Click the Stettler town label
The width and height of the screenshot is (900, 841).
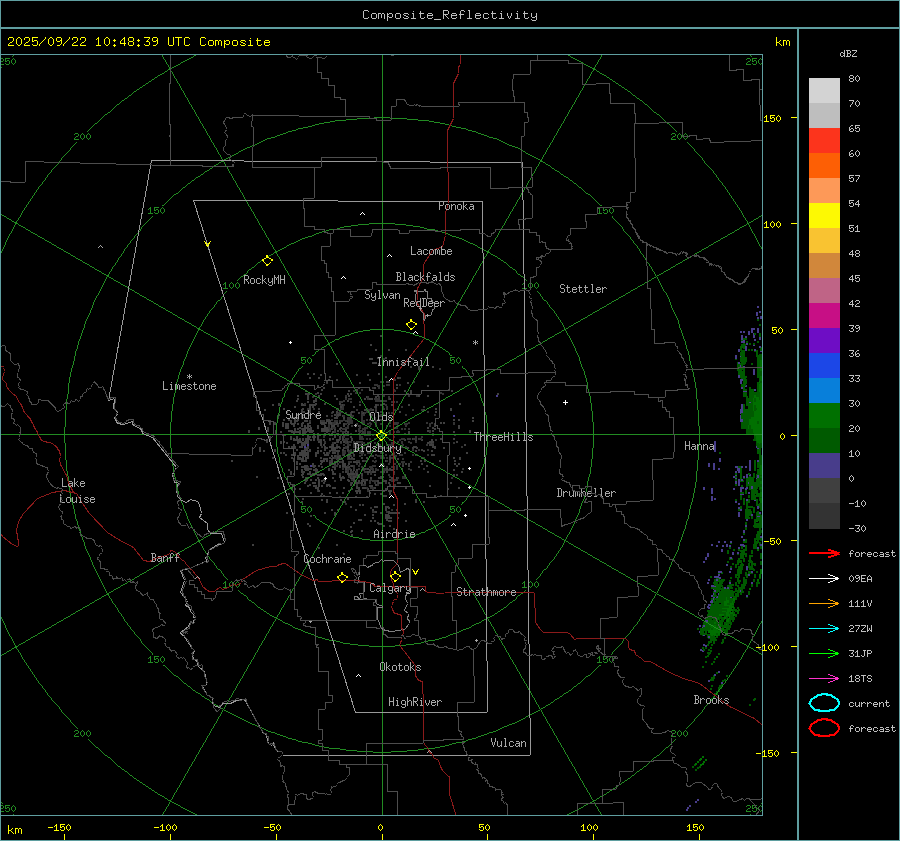583,289
